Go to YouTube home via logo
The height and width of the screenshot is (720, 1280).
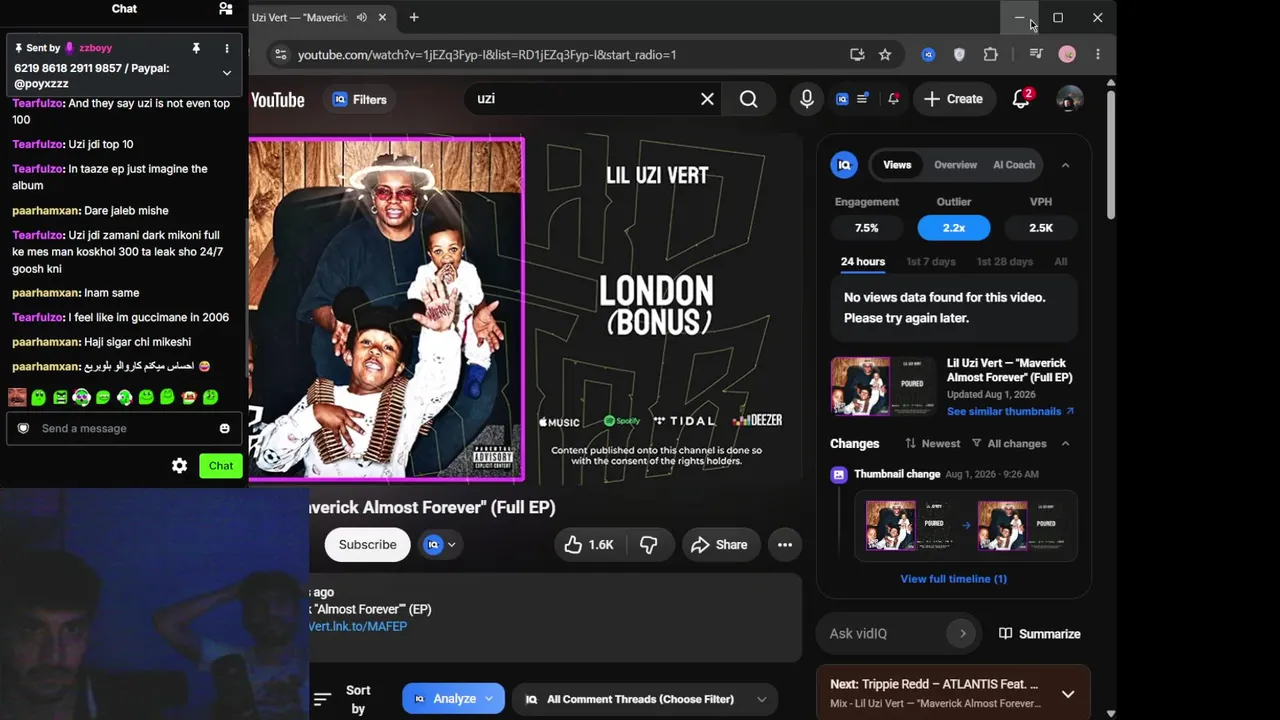point(277,100)
